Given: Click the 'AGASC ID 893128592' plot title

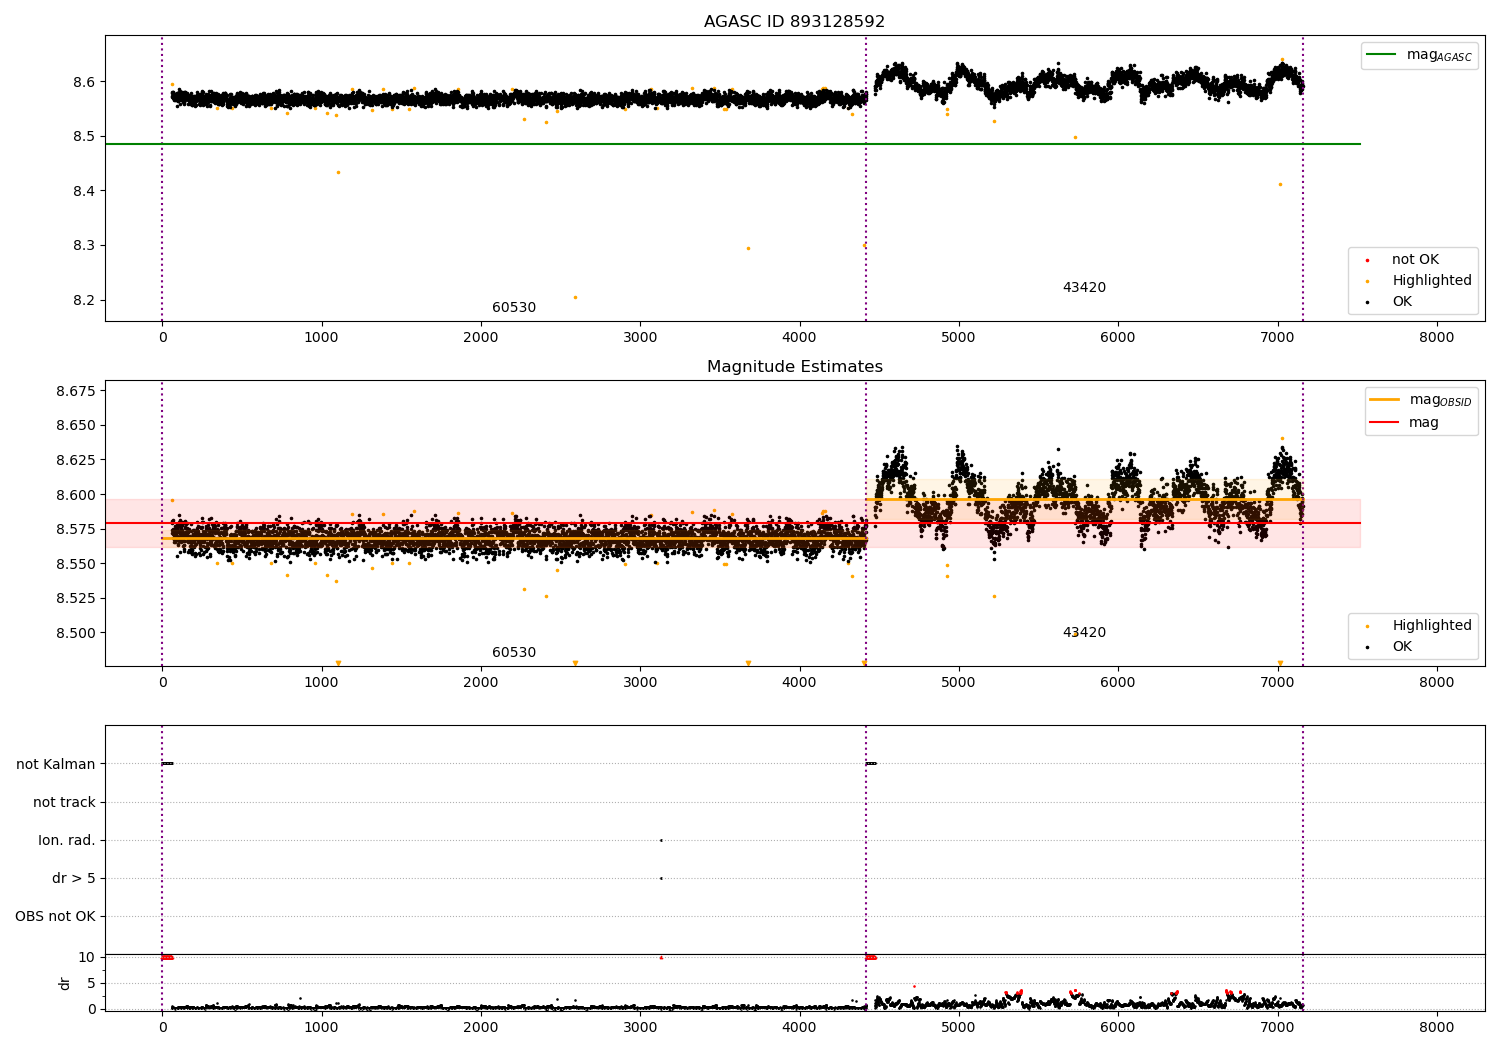Looking at the screenshot, I should coord(795,22).
